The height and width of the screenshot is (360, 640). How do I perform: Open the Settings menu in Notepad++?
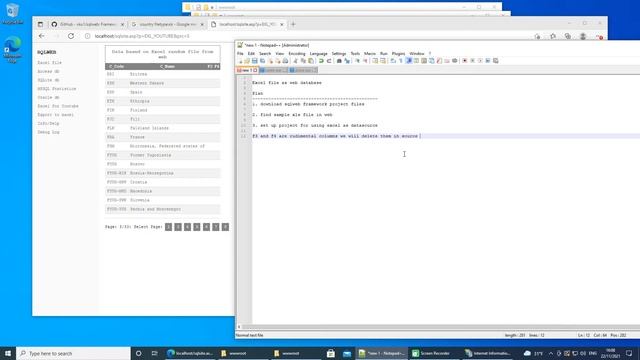click(339, 53)
